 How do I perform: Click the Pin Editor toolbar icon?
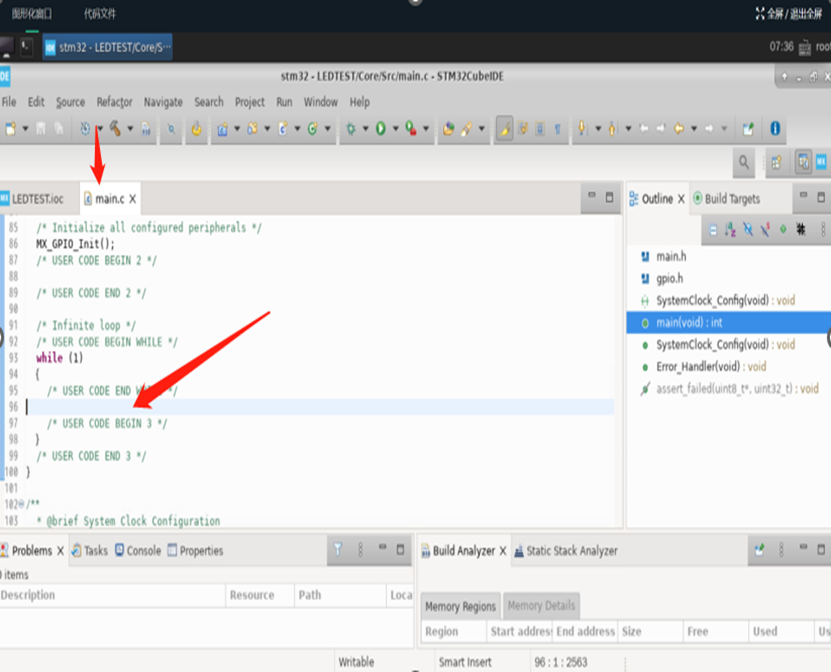coord(748,128)
